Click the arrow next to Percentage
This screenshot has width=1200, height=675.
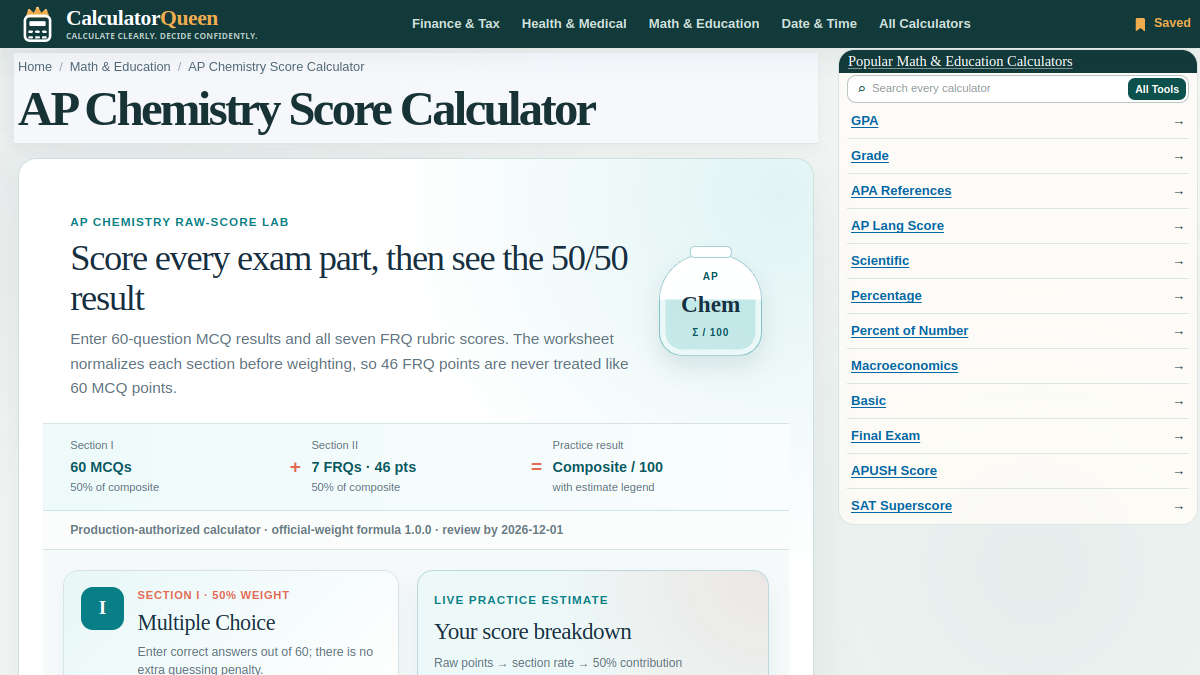(1179, 297)
